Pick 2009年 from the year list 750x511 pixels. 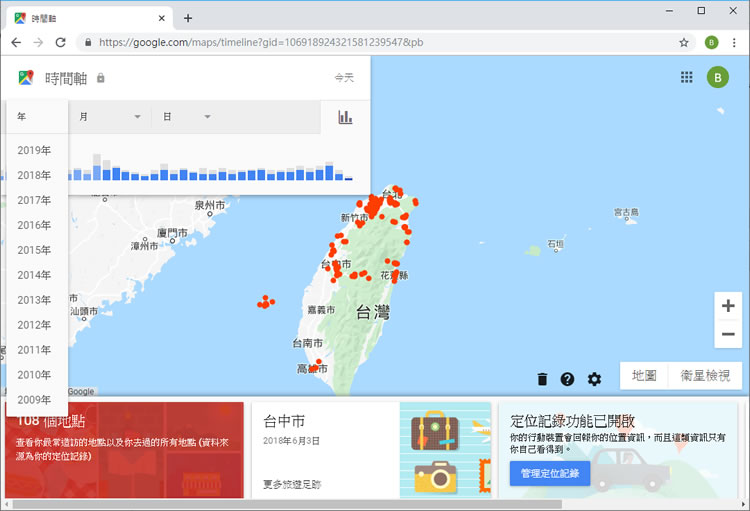tap(34, 400)
